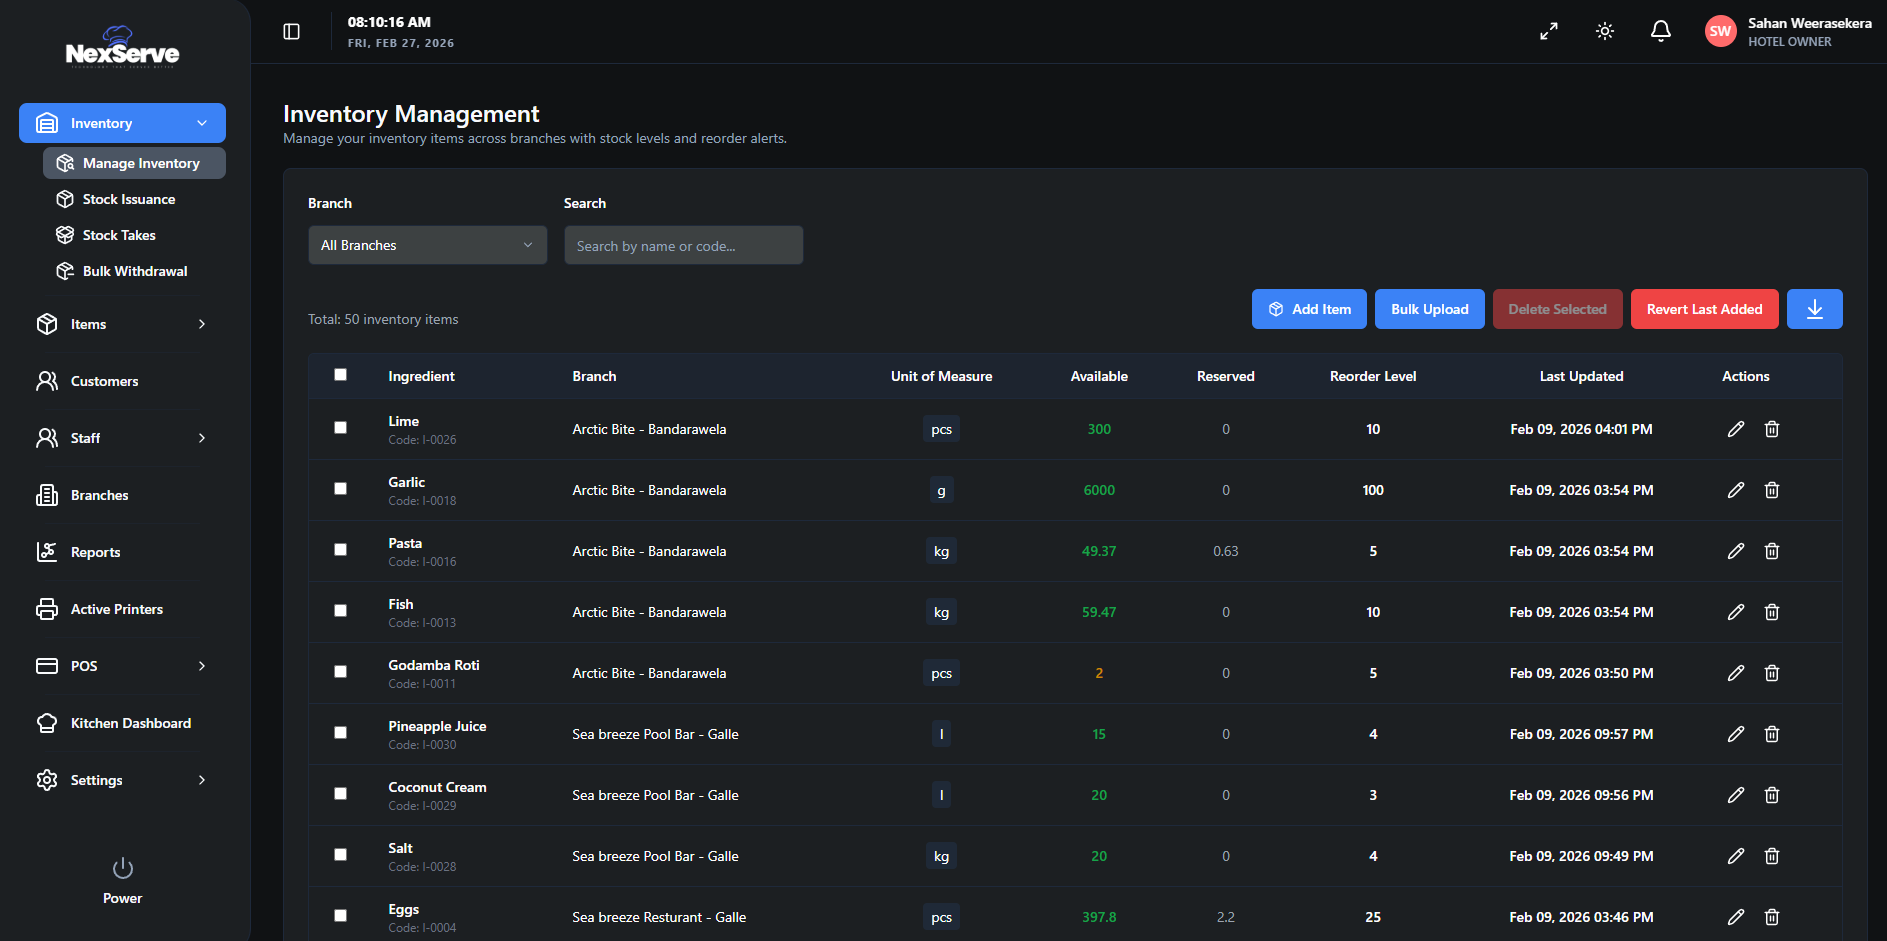Edit the Lime row with the pencil icon
This screenshot has width=1887, height=941.
pyautogui.click(x=1735, y=429)
